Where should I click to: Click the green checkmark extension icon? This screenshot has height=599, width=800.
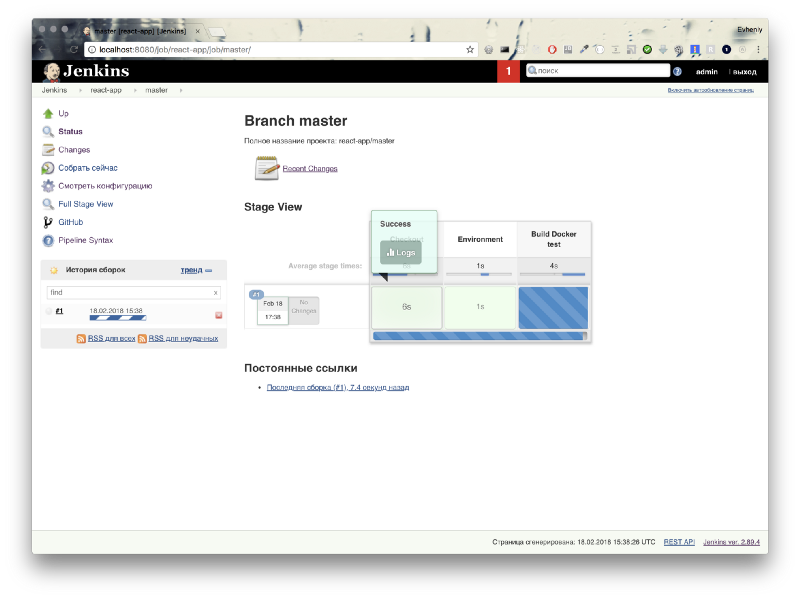tap(647, 49)
